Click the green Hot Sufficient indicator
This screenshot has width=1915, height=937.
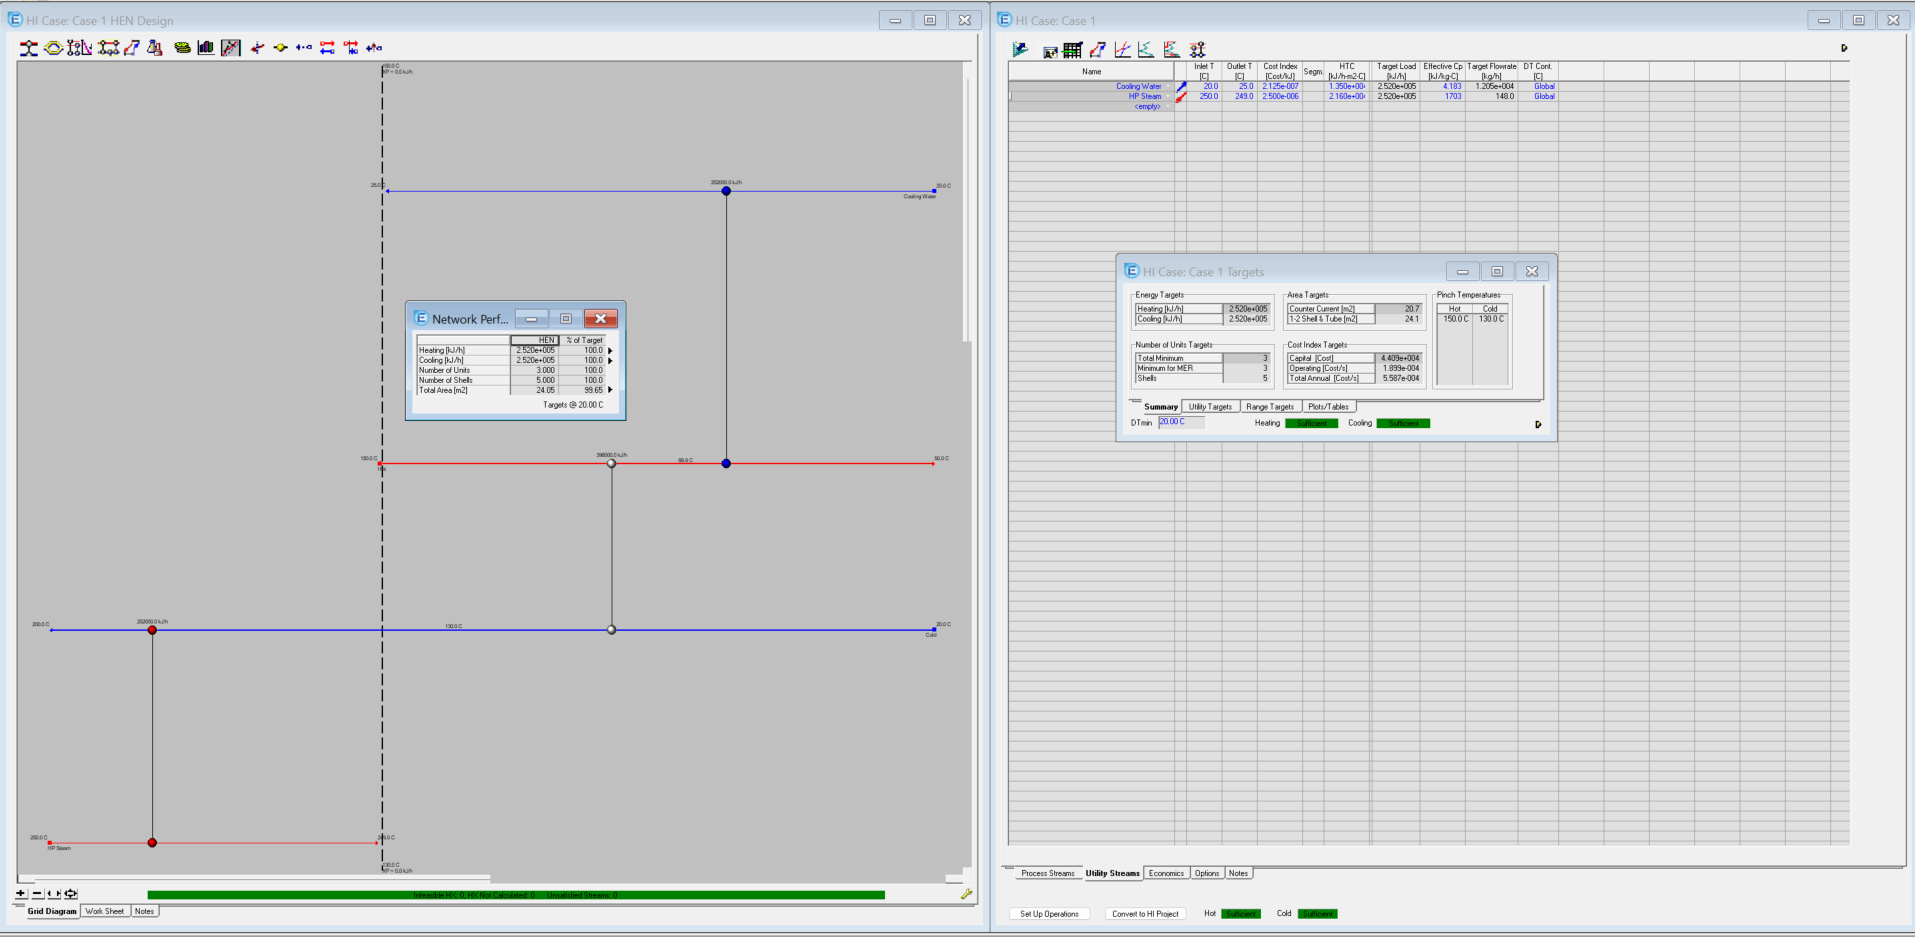[1241, 914]
